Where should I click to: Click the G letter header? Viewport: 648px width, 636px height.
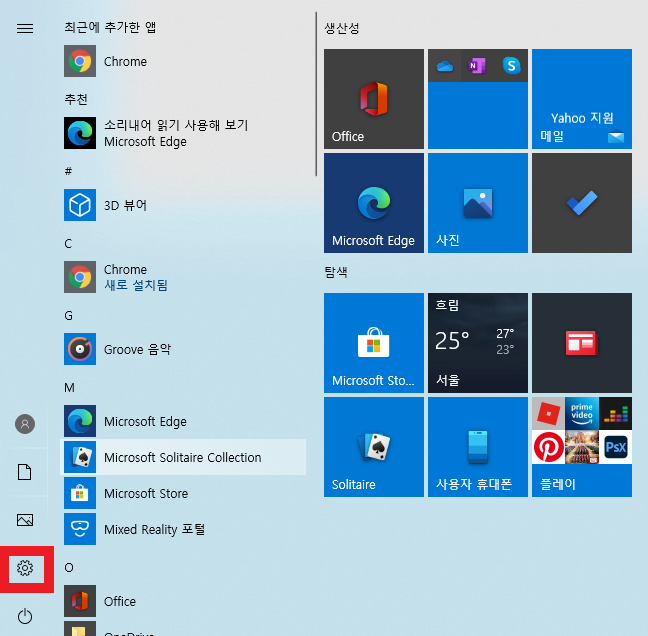[x=69, y=316]
